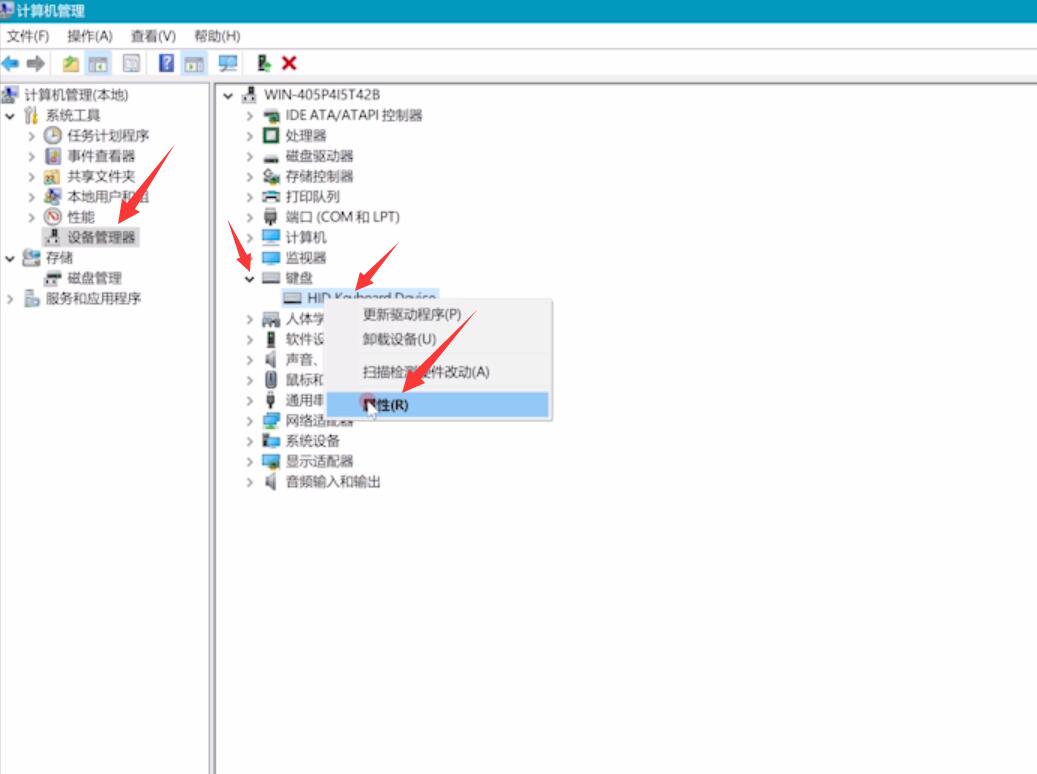Click the Event Viewer icon
Viewport: 1037px width, 774px height.
tap(53, 156)
